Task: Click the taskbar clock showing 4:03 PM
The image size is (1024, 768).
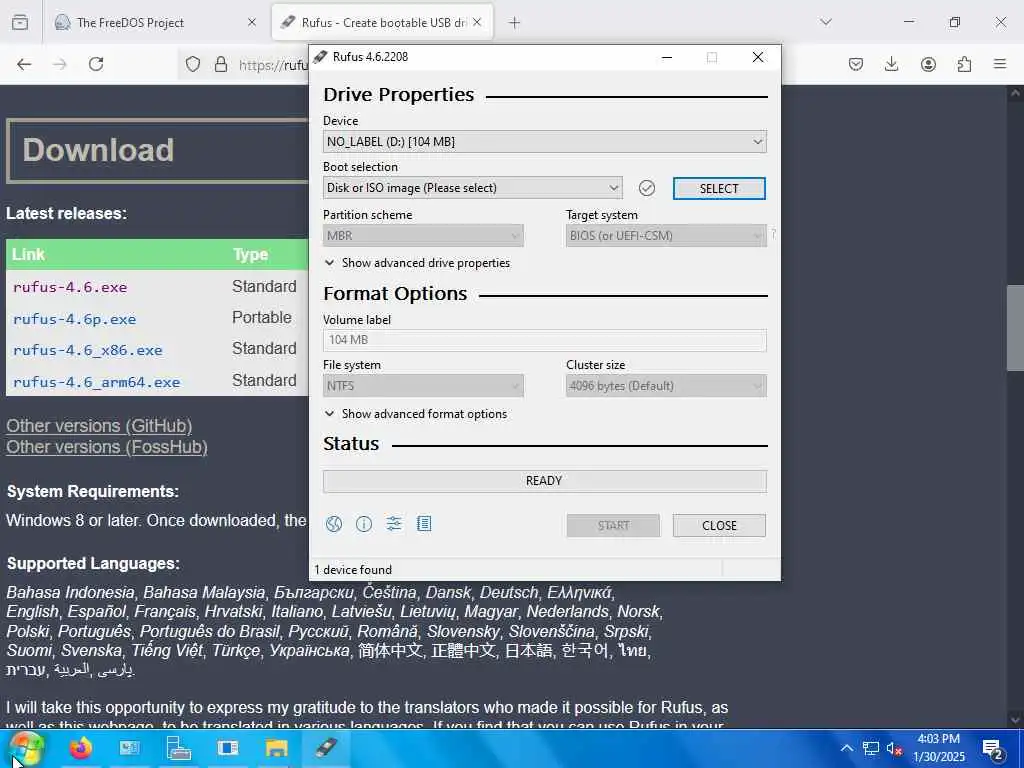Action: (938, 748)
